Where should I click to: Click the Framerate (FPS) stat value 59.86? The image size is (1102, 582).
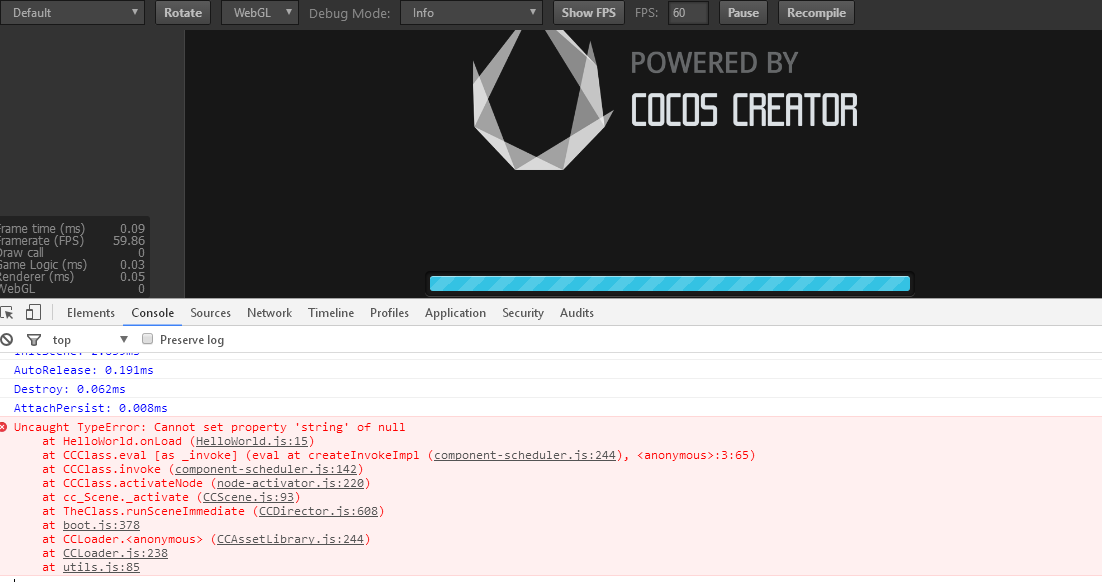129,241
